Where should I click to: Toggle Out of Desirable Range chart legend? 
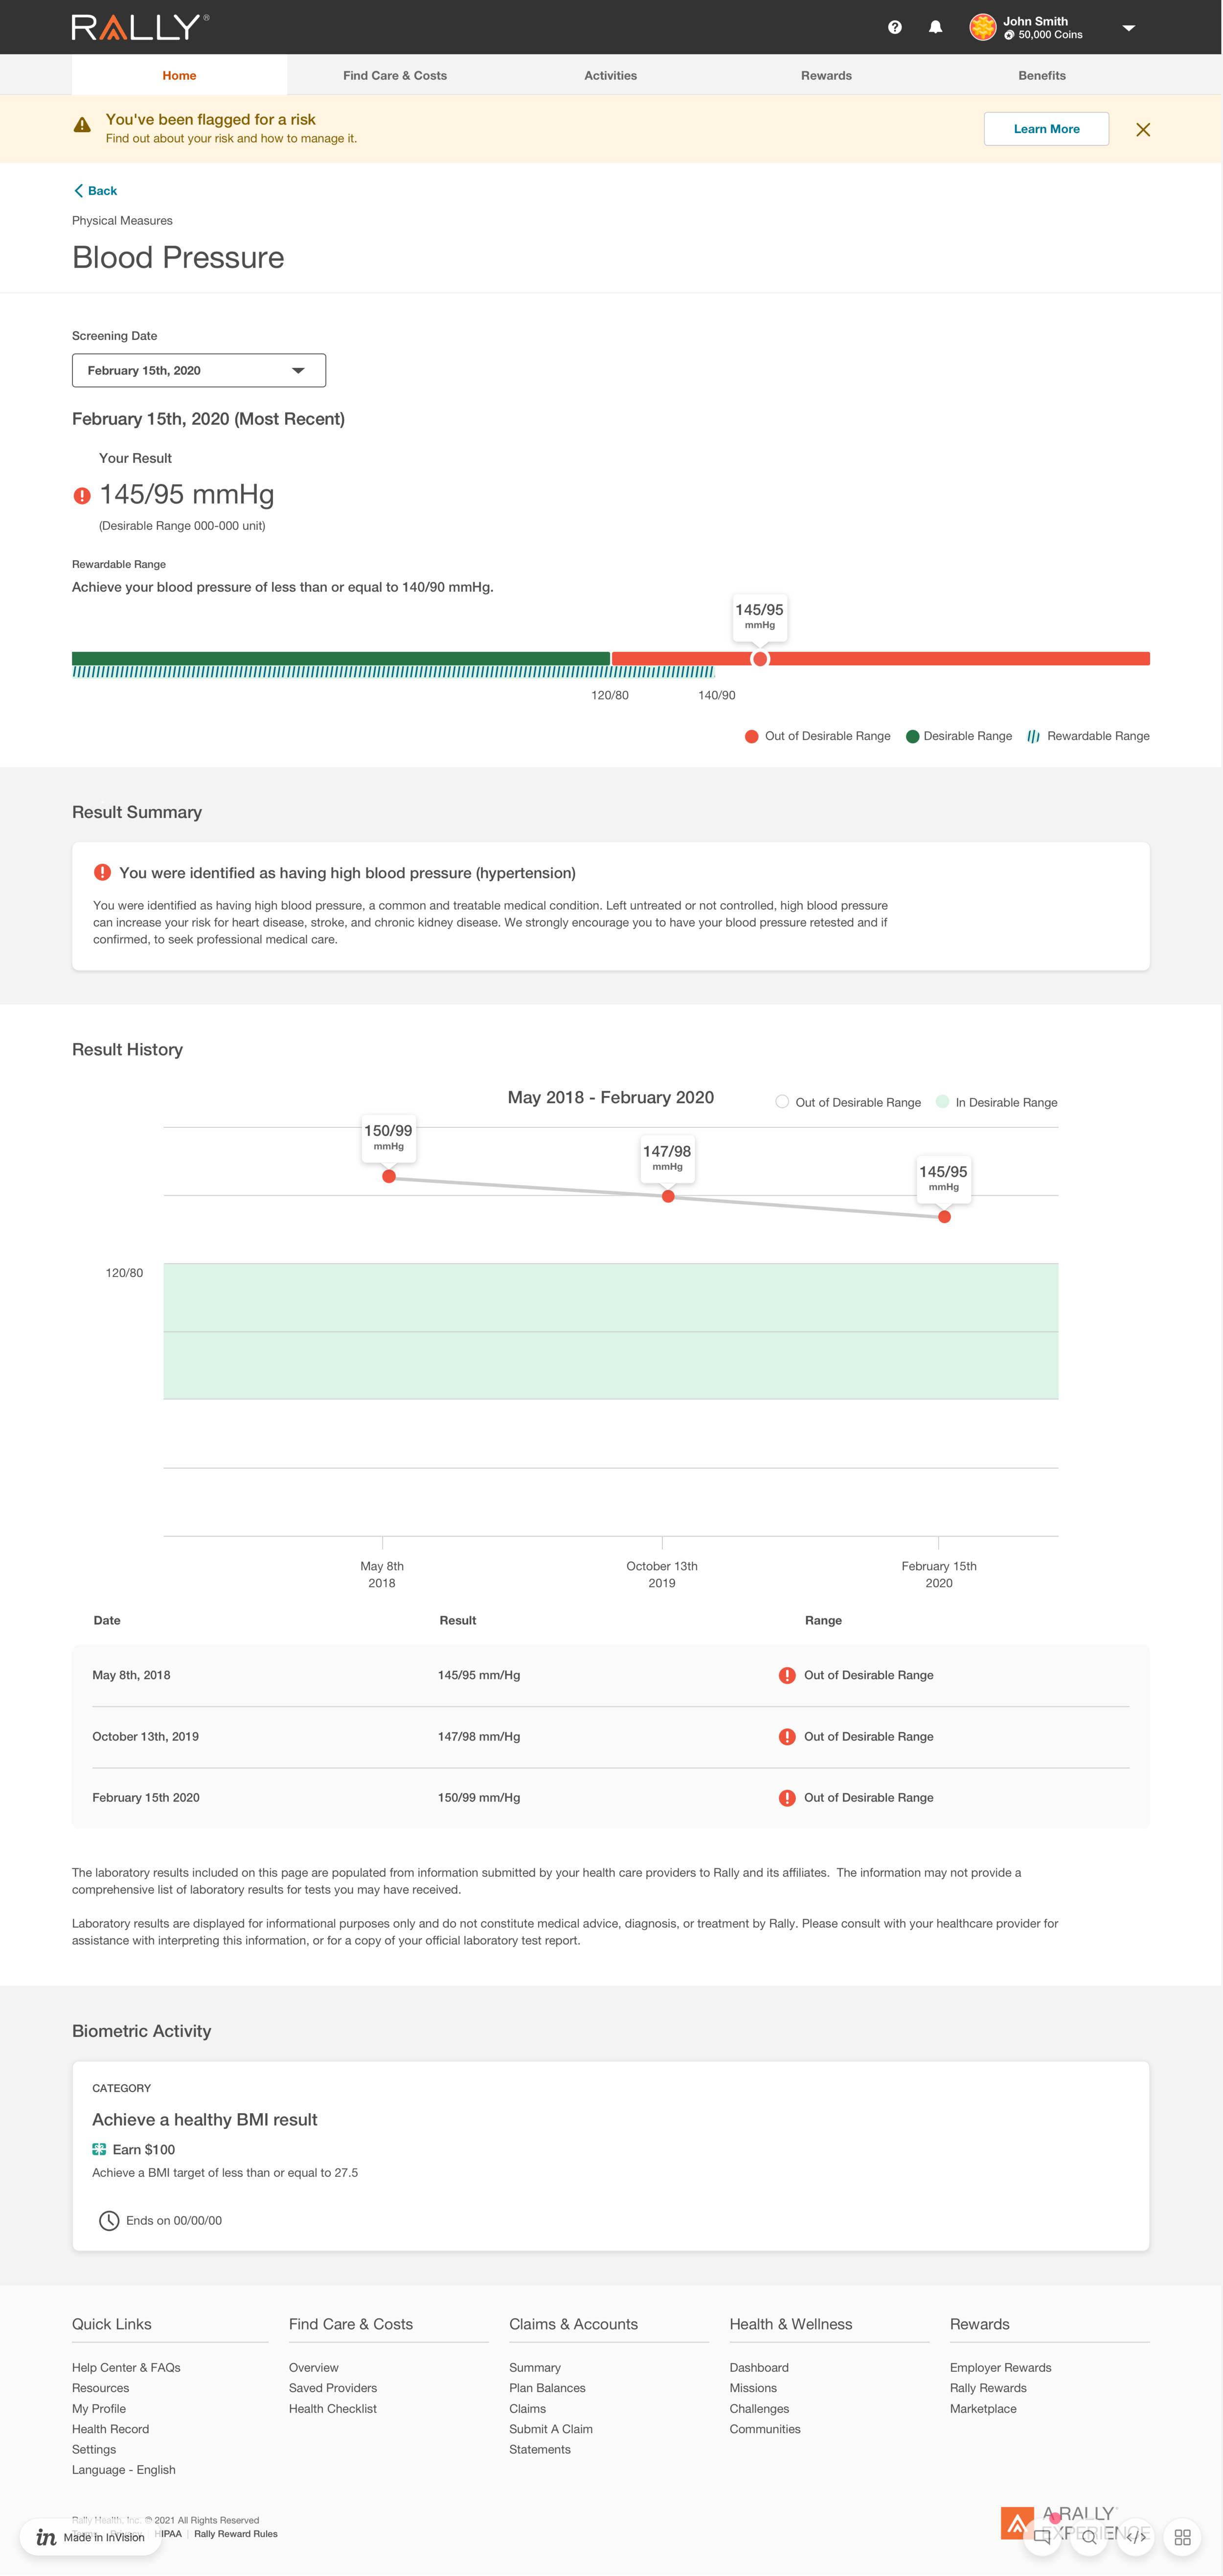[782, 1102]
